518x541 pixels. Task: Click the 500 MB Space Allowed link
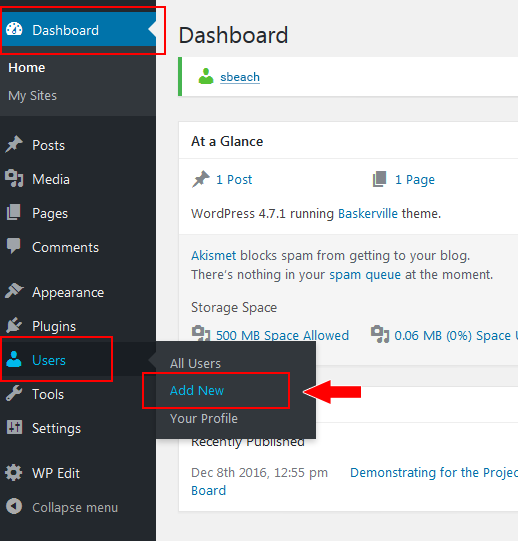[x=282, y=335]
